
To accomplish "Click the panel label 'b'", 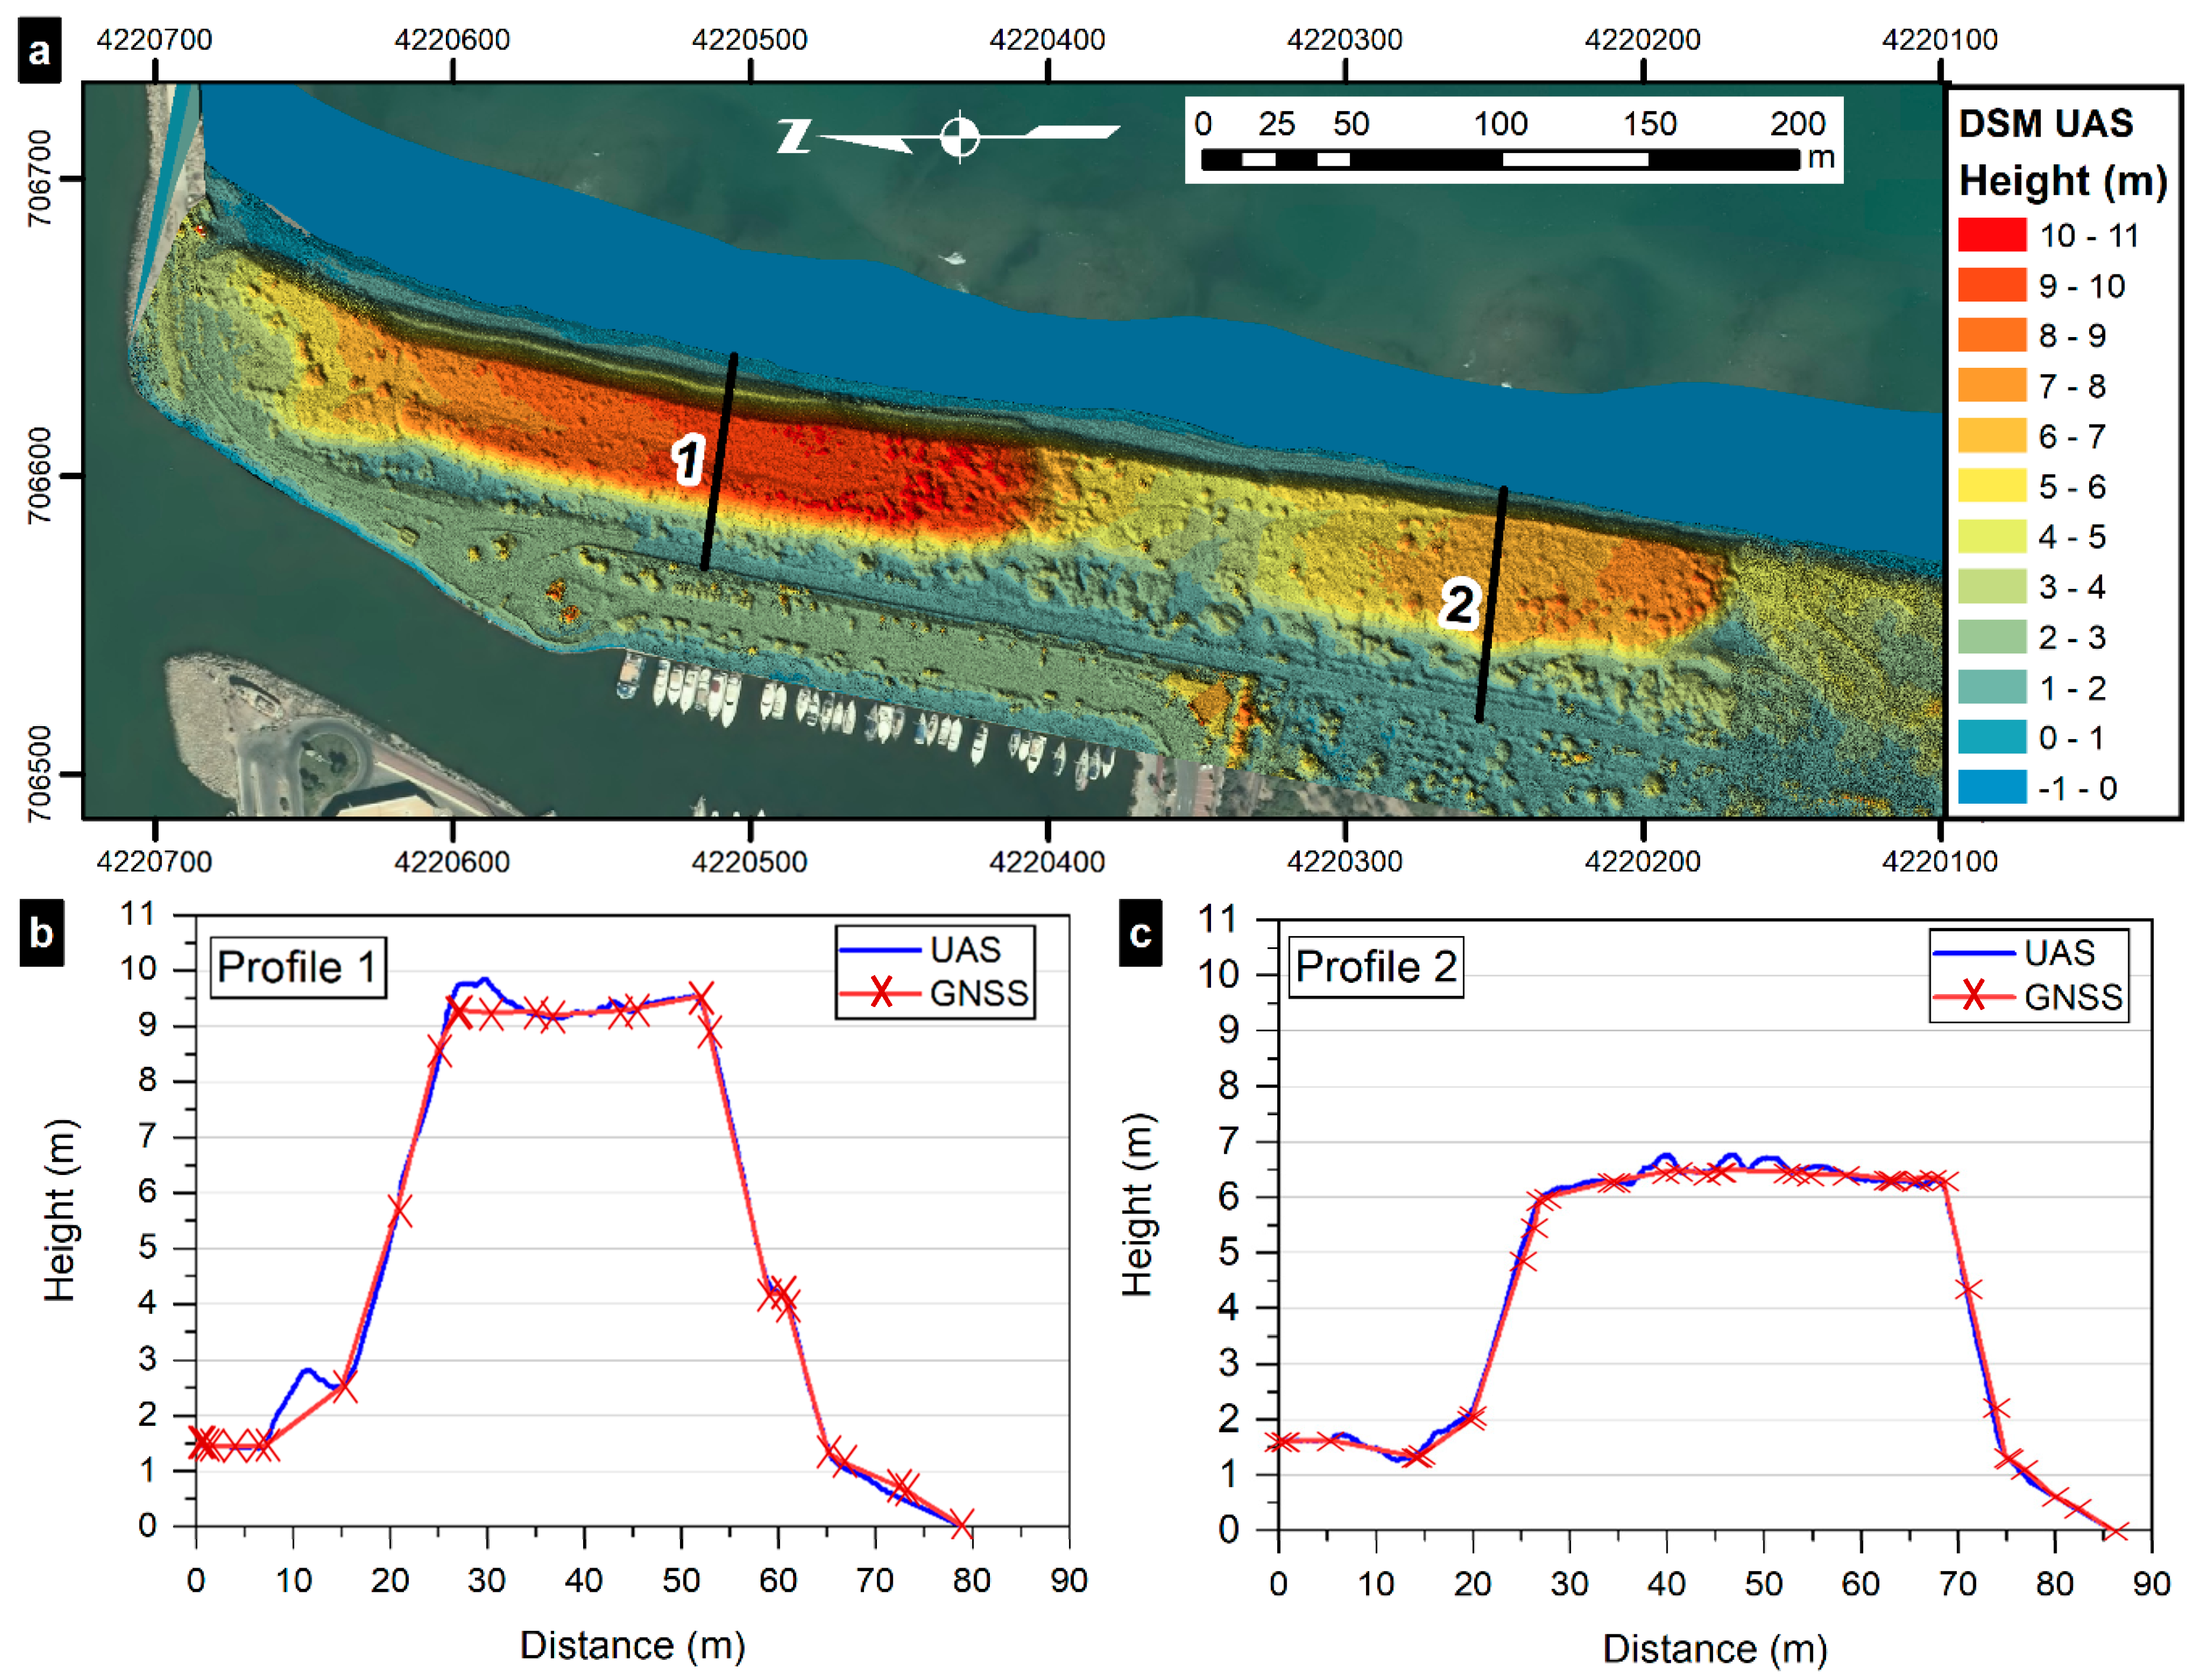I will tap(41, 933).
